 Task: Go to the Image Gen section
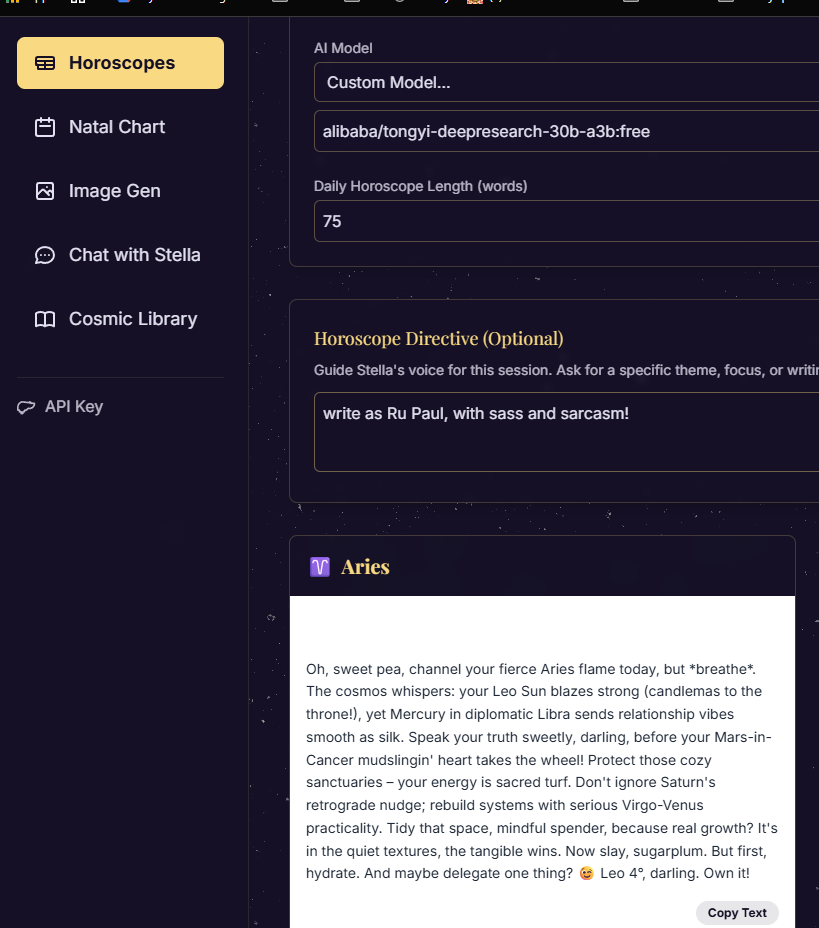[x=114, y=191]
